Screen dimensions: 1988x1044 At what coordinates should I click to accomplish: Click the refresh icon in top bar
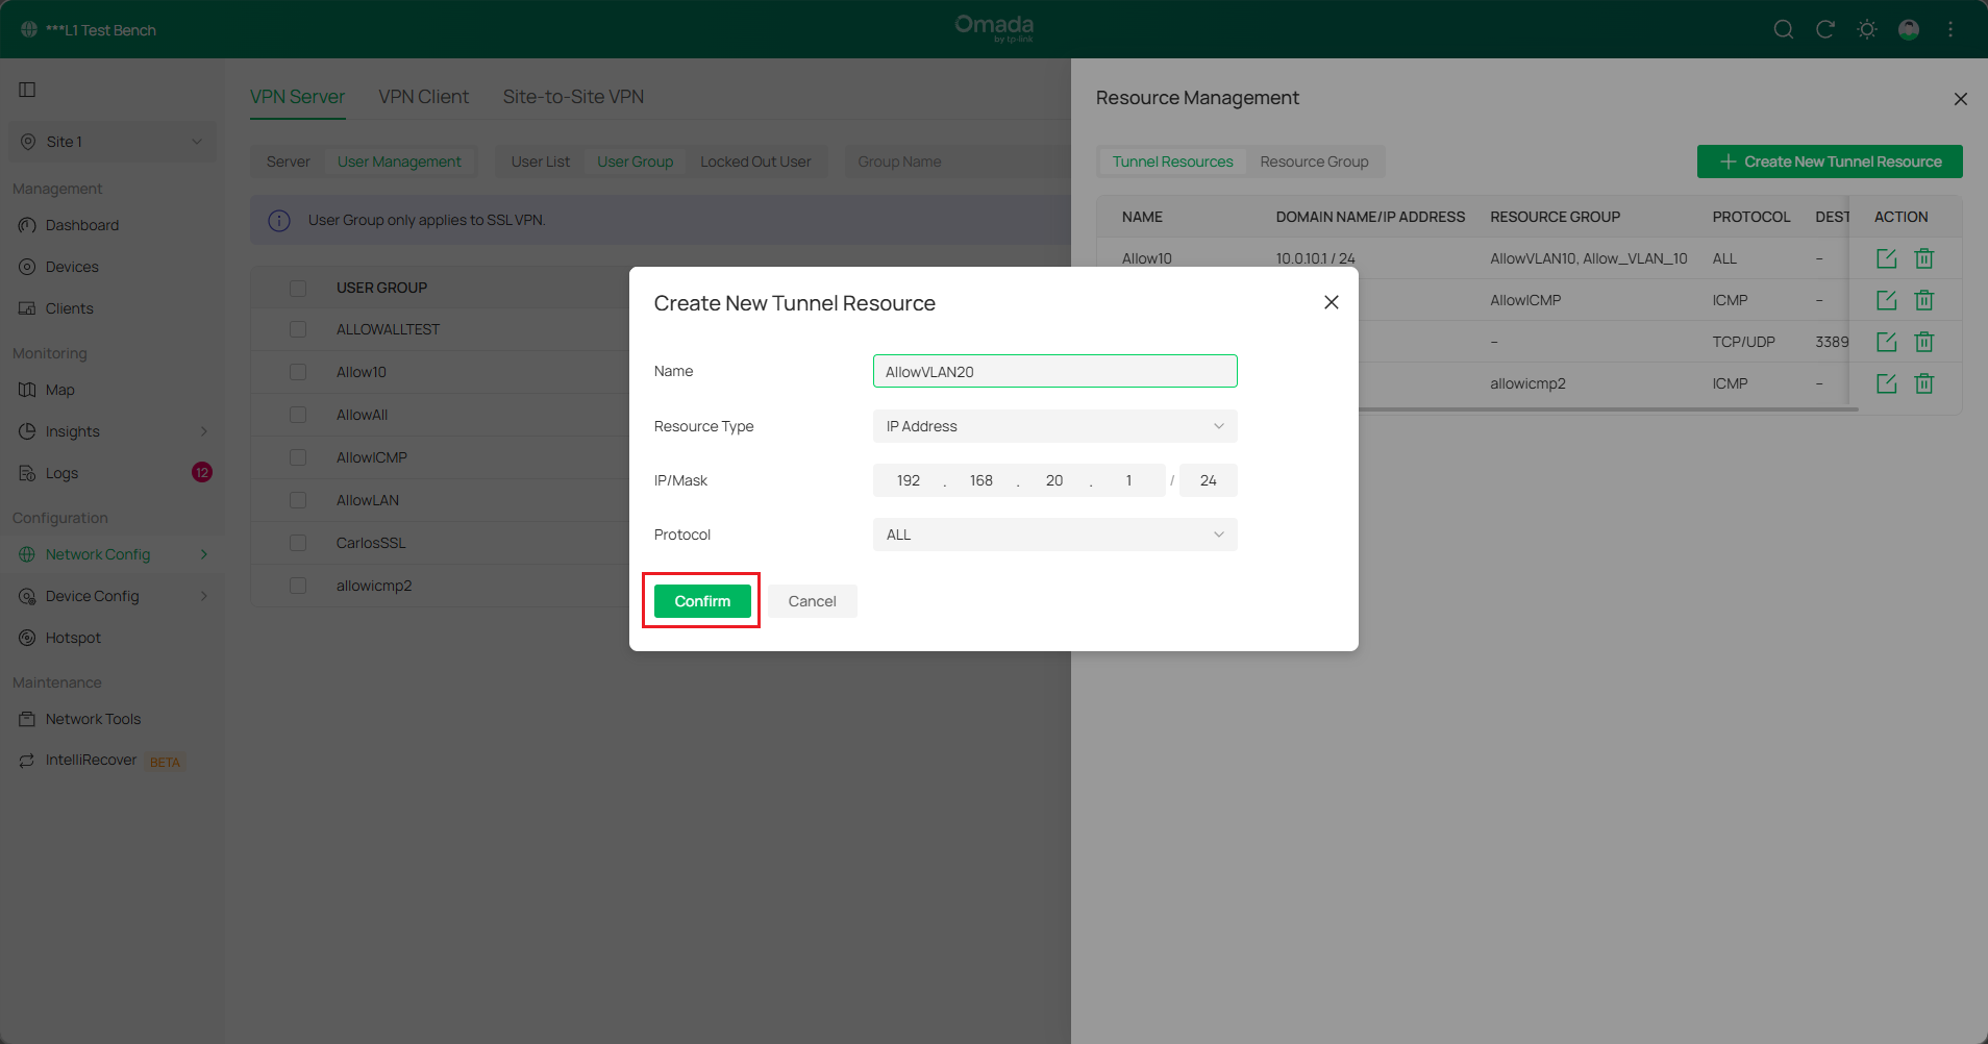coord(1825,29)
